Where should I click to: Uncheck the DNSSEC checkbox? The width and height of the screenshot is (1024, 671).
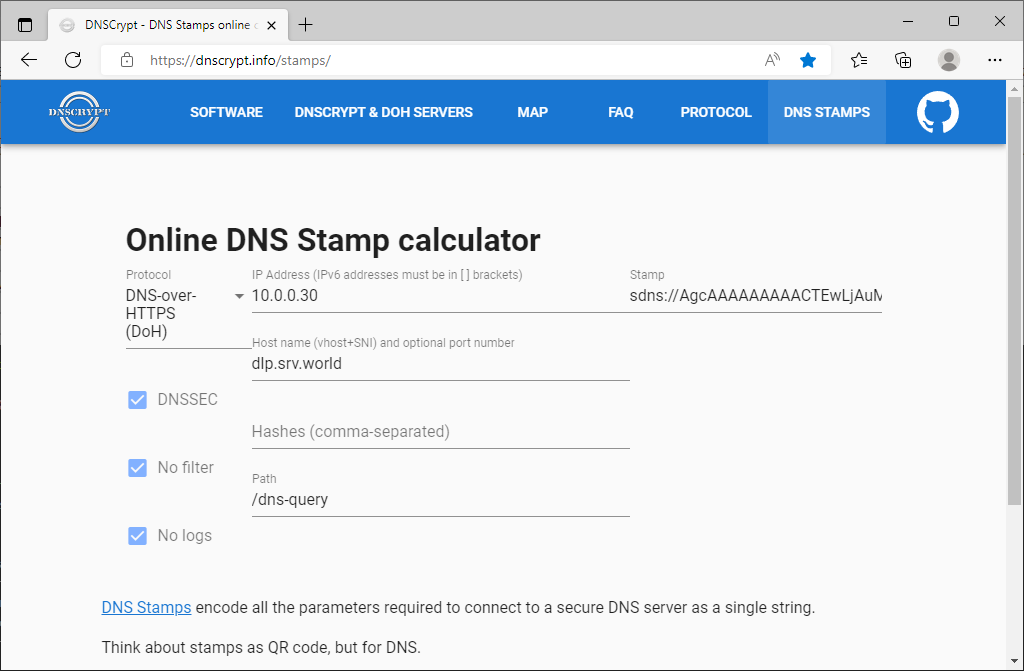pos(138,400)
